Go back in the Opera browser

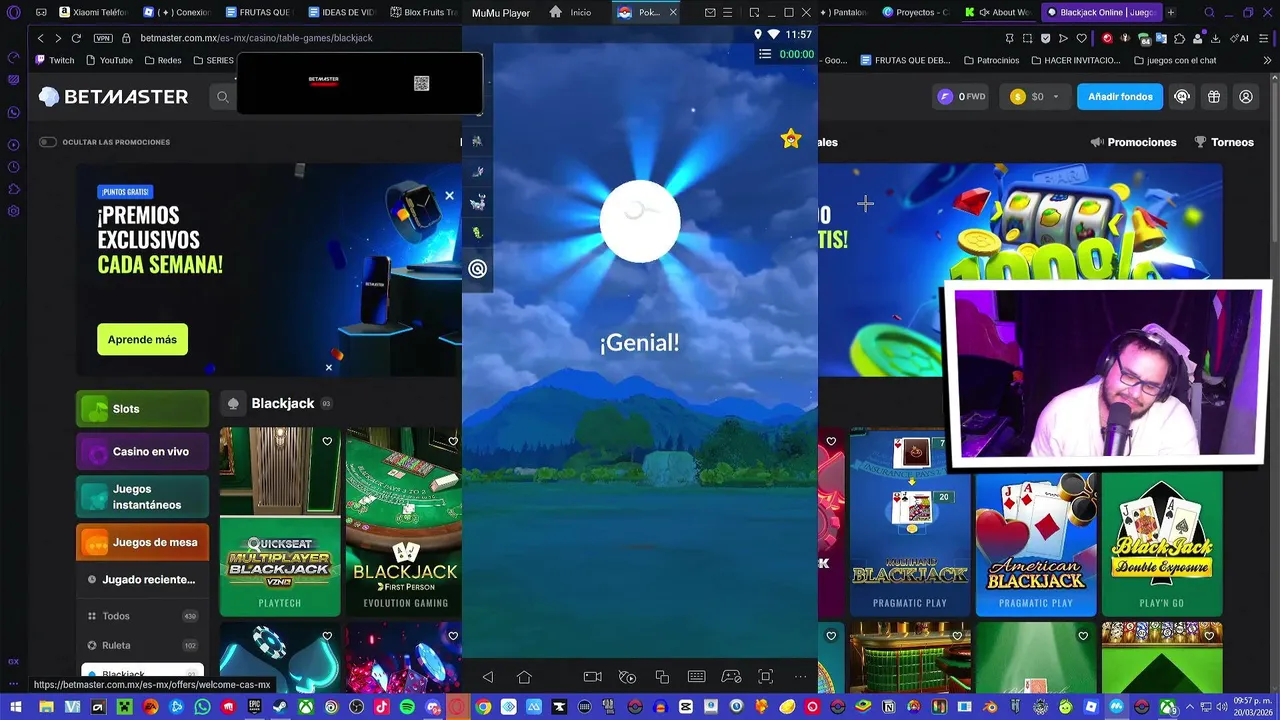coord(40,38)
